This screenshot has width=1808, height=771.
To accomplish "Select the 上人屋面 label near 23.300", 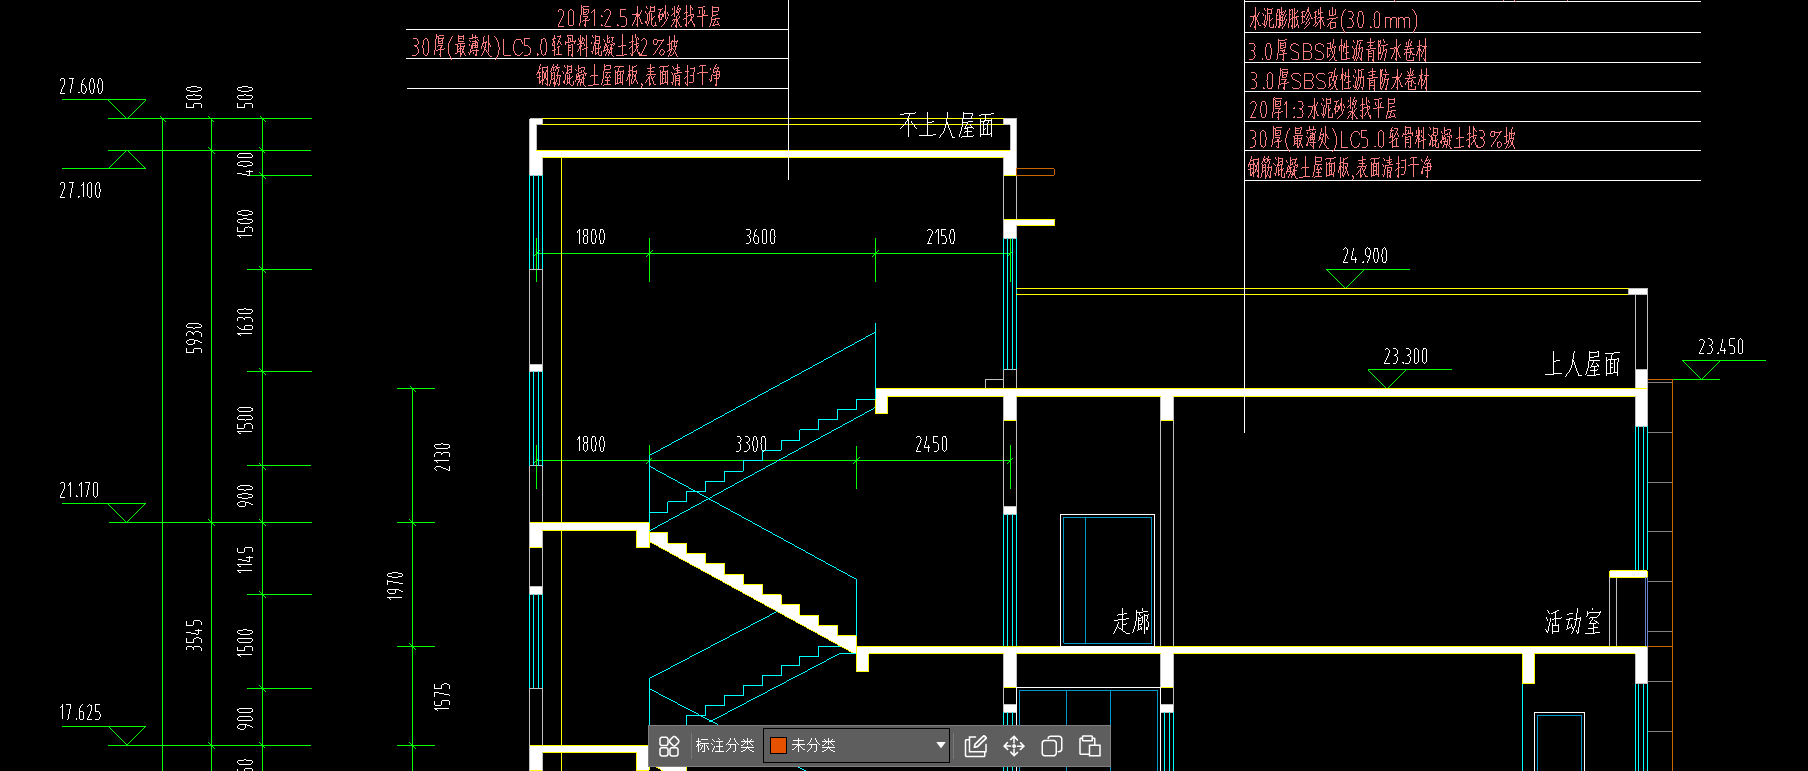I will point(1582,364).
